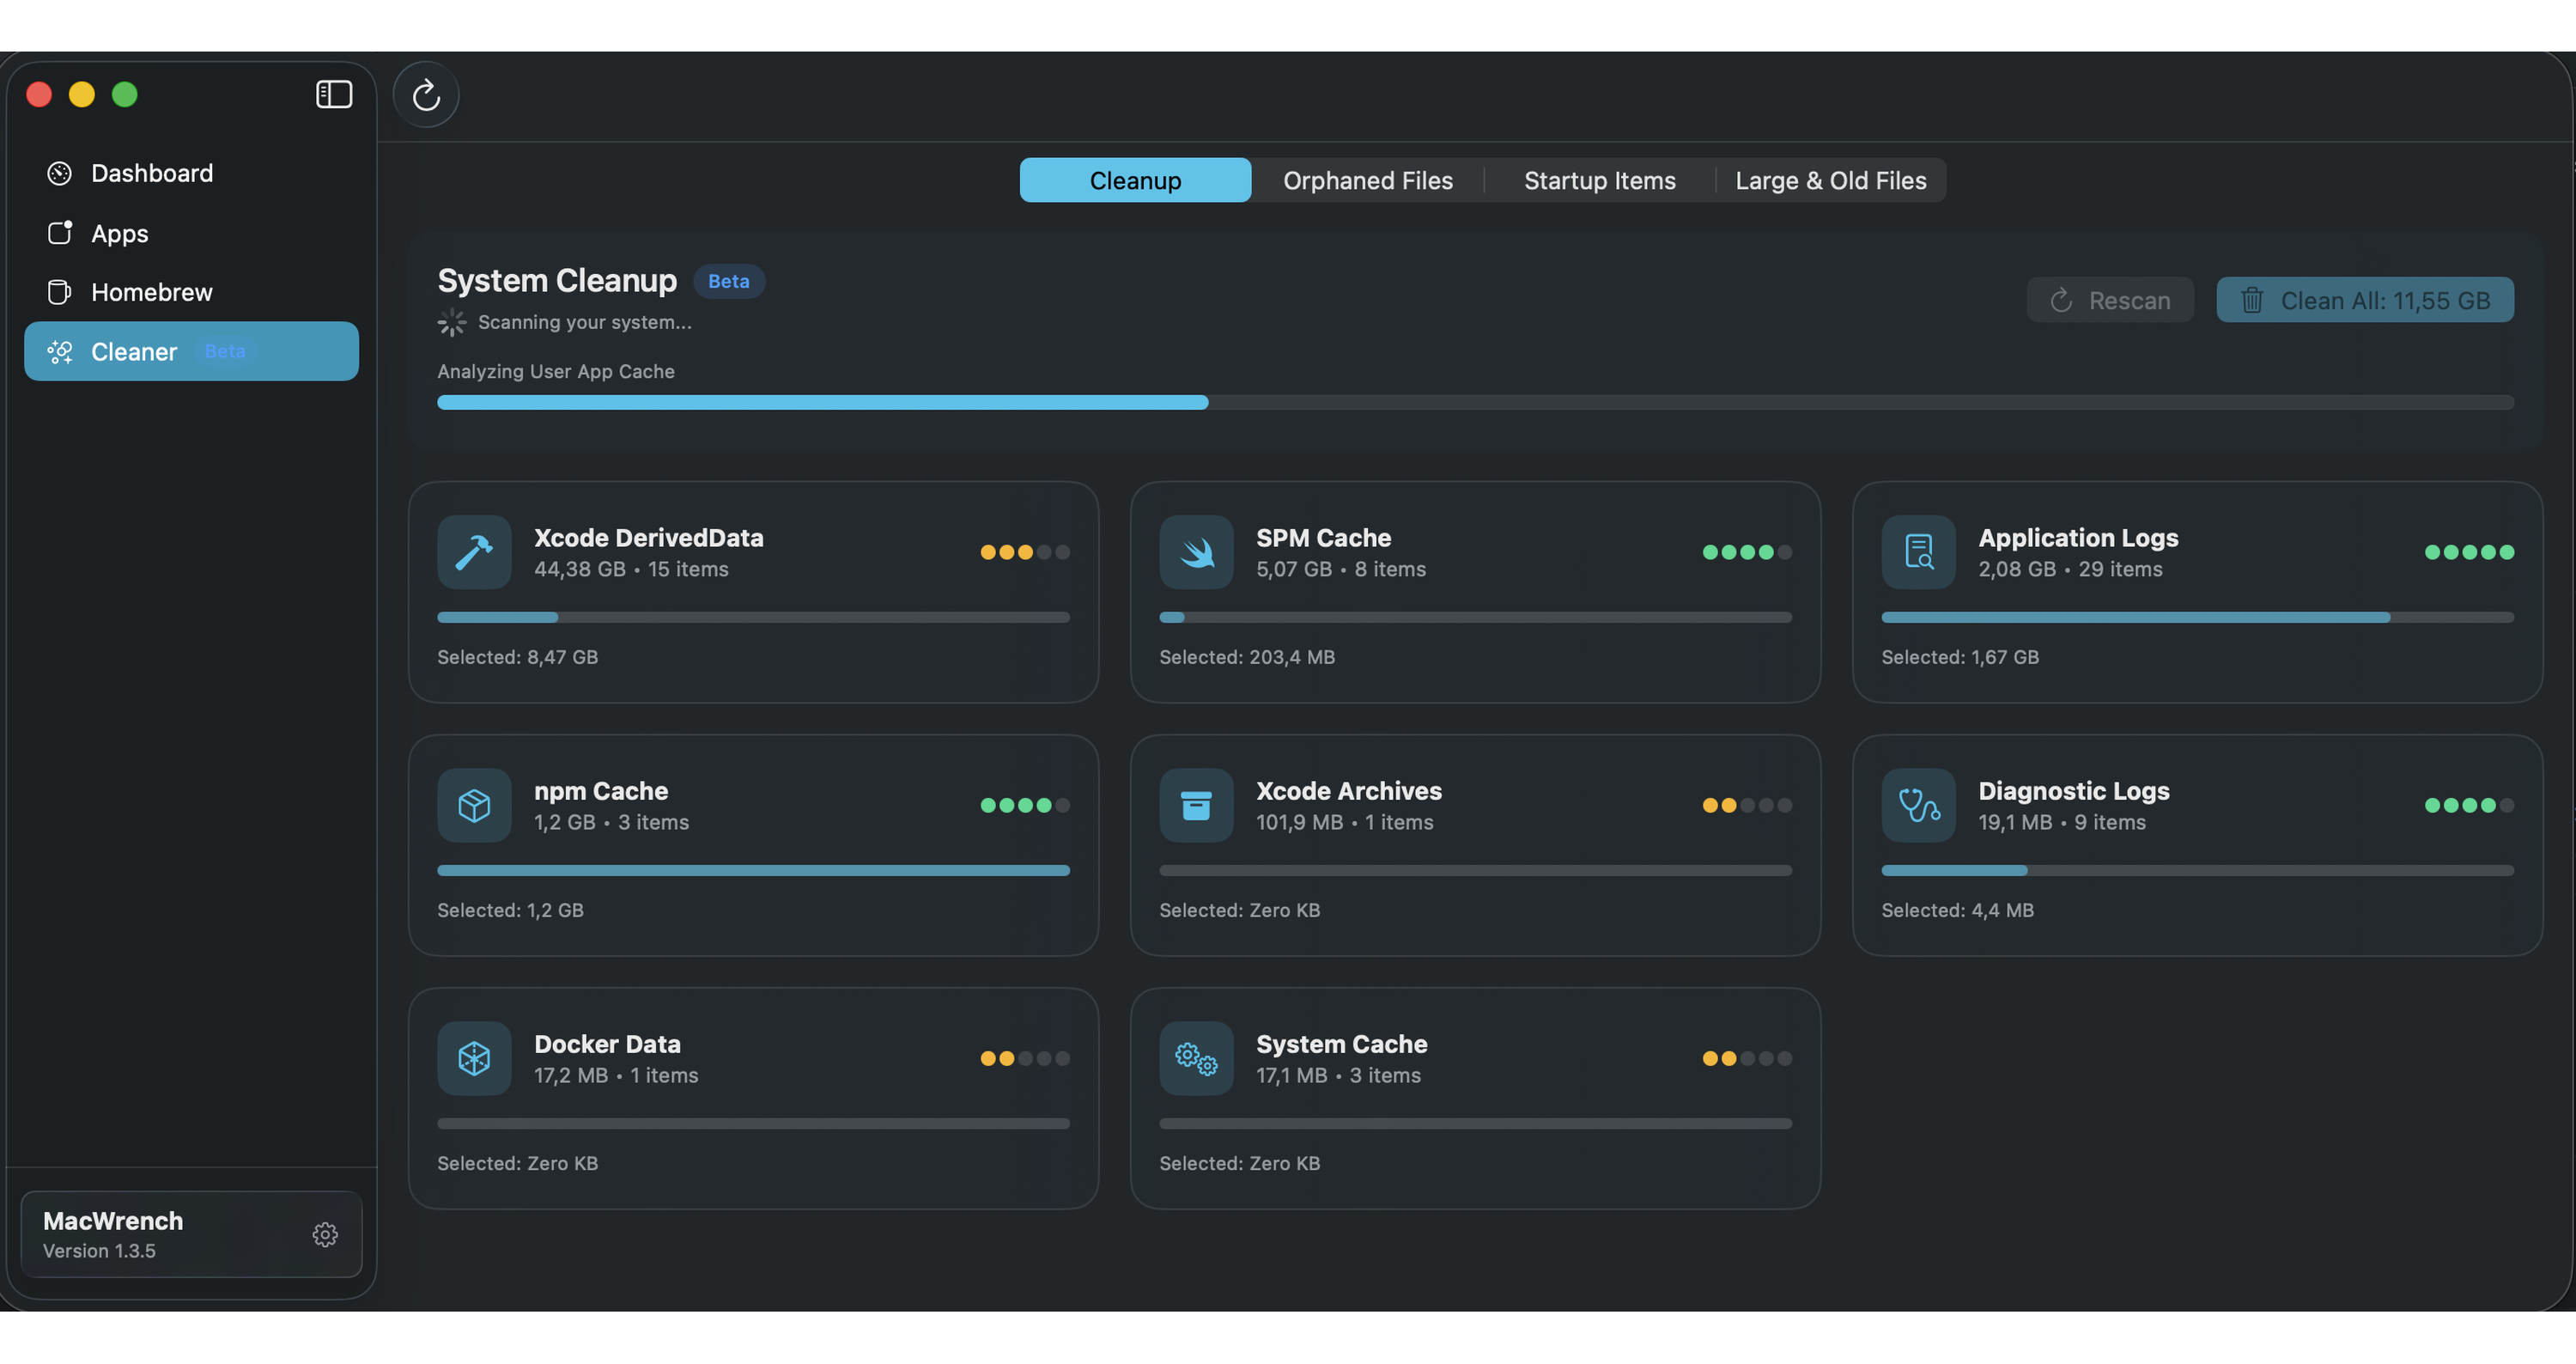
Task: Select Homebrew in the sidebar
Action: pyautogui.click(x=191, y=292)
